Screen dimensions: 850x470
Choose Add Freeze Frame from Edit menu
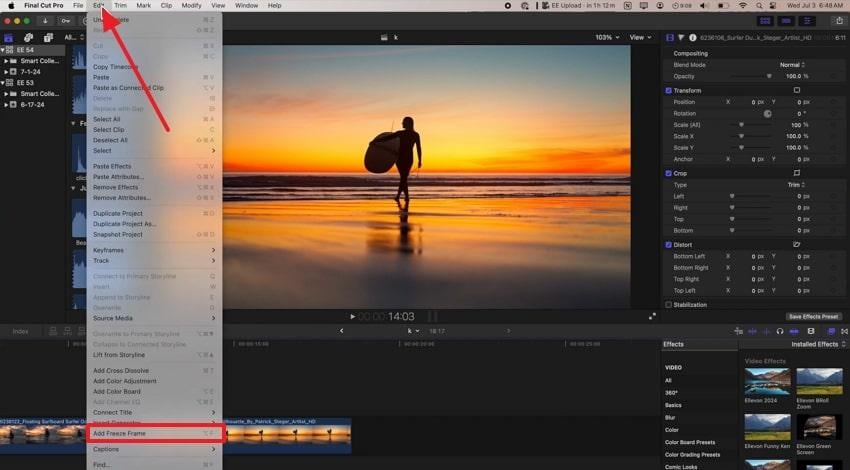click(x=154, y=434)
